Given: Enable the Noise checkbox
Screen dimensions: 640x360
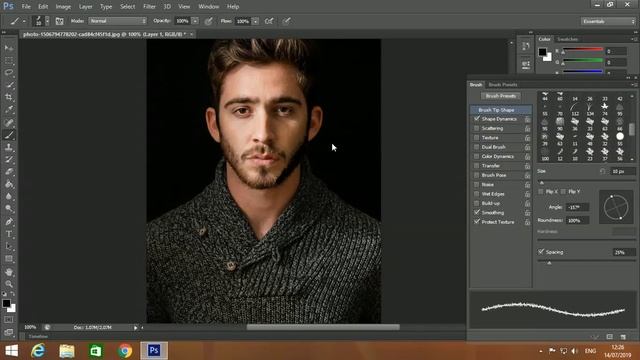Looking at the screenshot, I should click(477, 184).
